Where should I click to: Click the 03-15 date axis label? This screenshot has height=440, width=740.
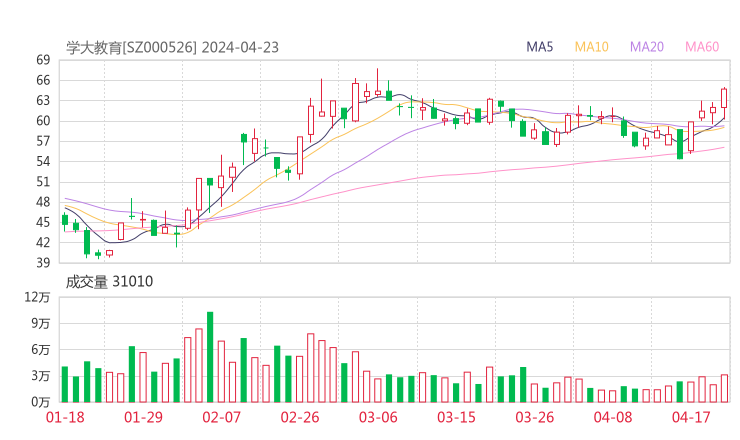tap(456, 417)
